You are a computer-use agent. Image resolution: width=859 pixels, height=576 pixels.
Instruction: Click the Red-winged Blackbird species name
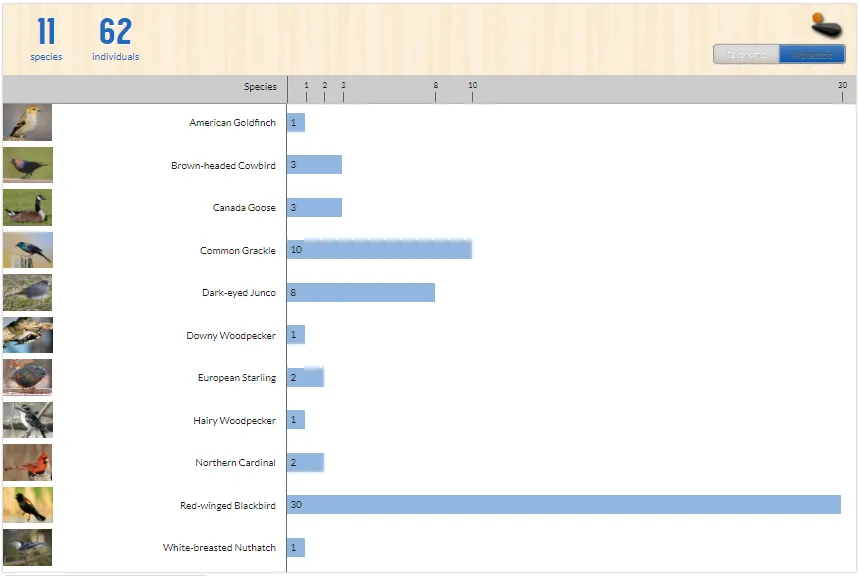click(x=227, y=505)
